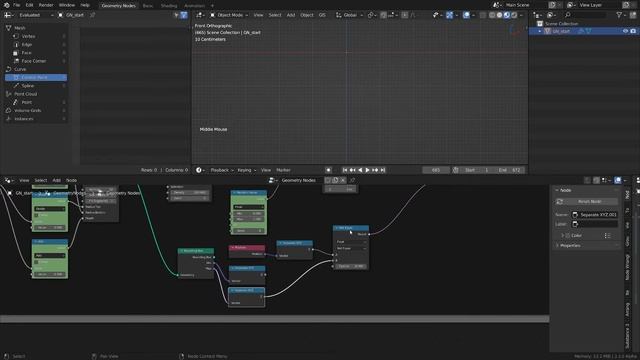Image resolution: width=640 pixels, height=360 pixels.
Task: Open Global transform orientation dropdown
Action: coord(349,15)
